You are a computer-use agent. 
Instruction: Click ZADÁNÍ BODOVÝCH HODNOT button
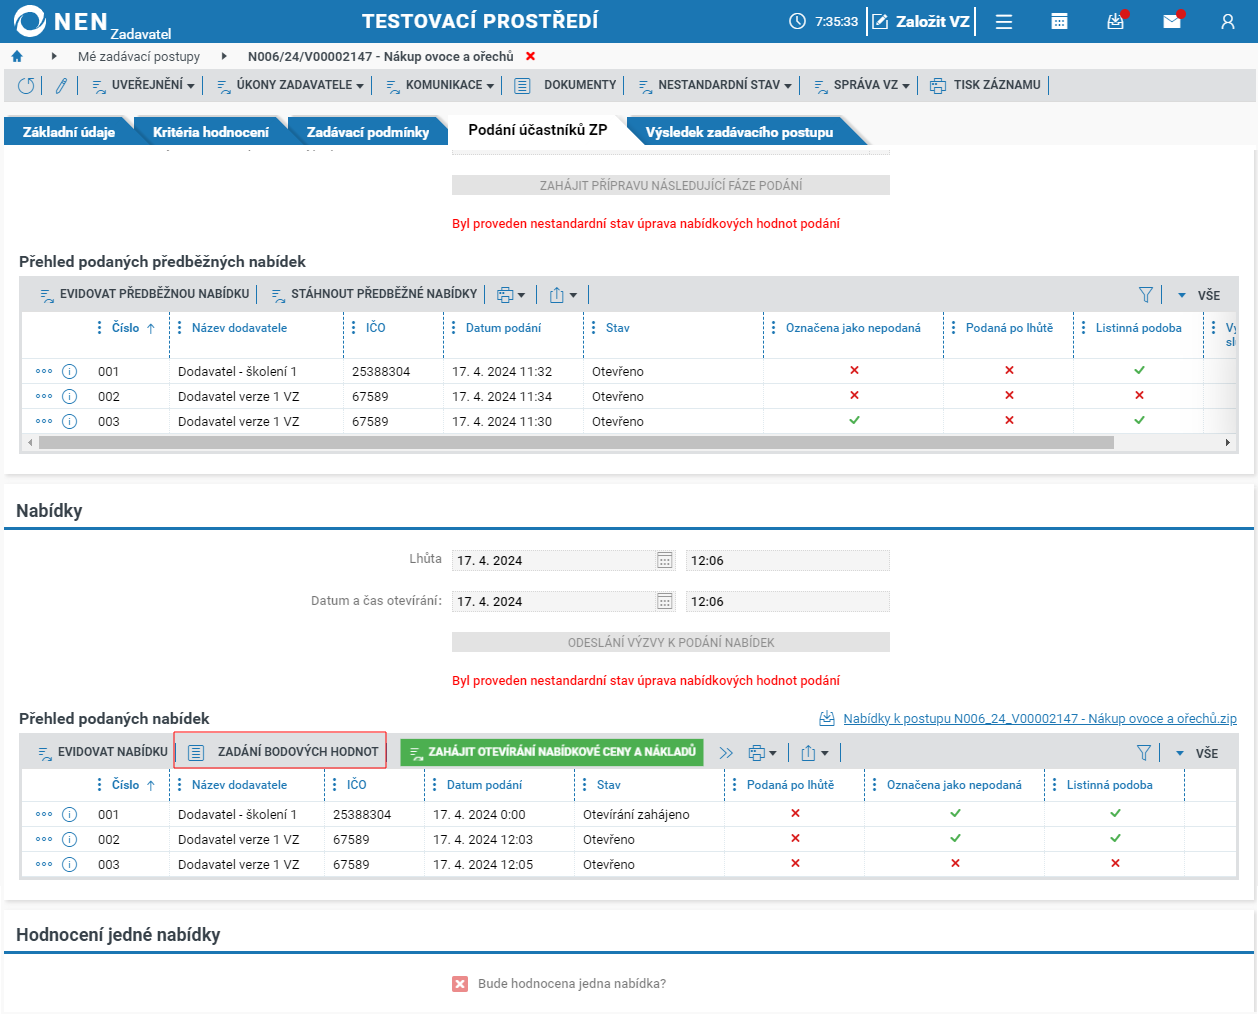pyautogui.click(x=281, y=752)
